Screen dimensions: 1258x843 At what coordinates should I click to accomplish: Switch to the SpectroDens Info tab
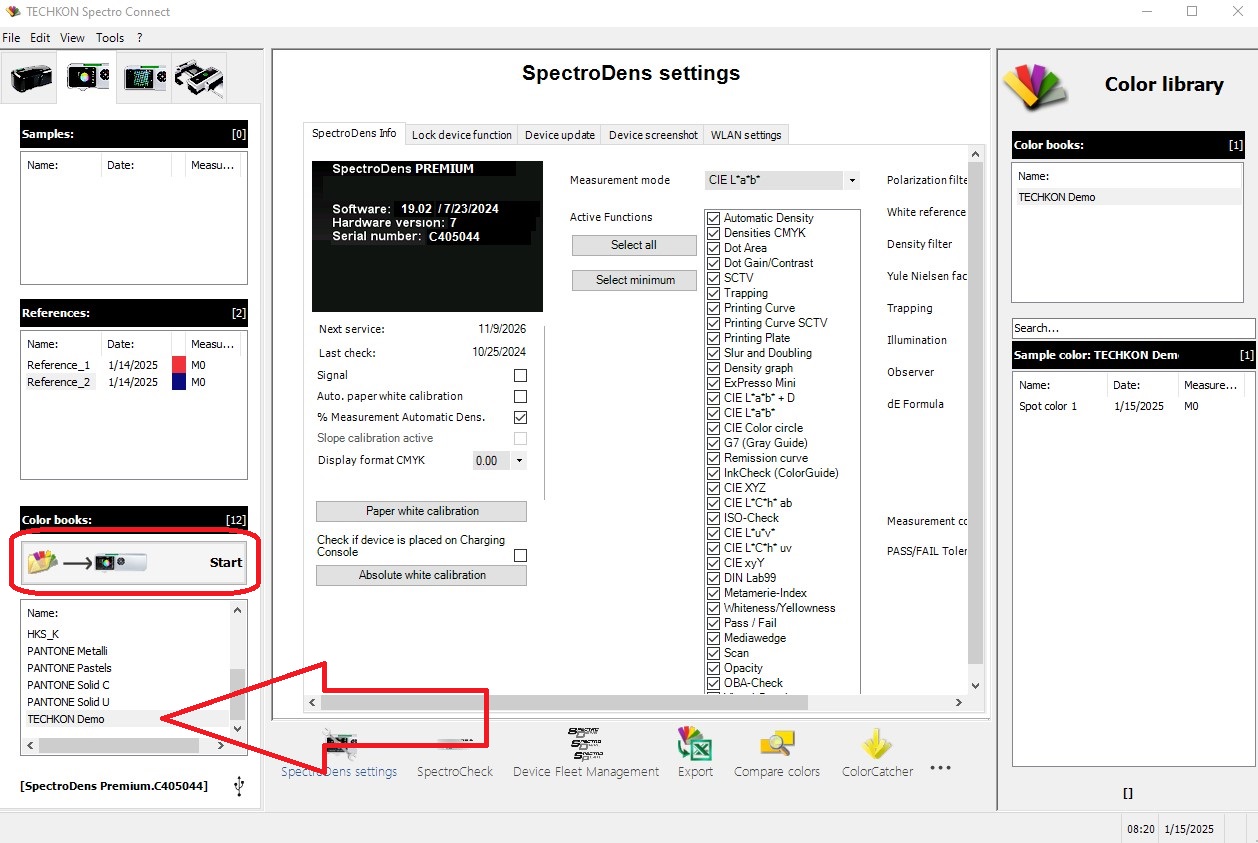pos(354,133)
